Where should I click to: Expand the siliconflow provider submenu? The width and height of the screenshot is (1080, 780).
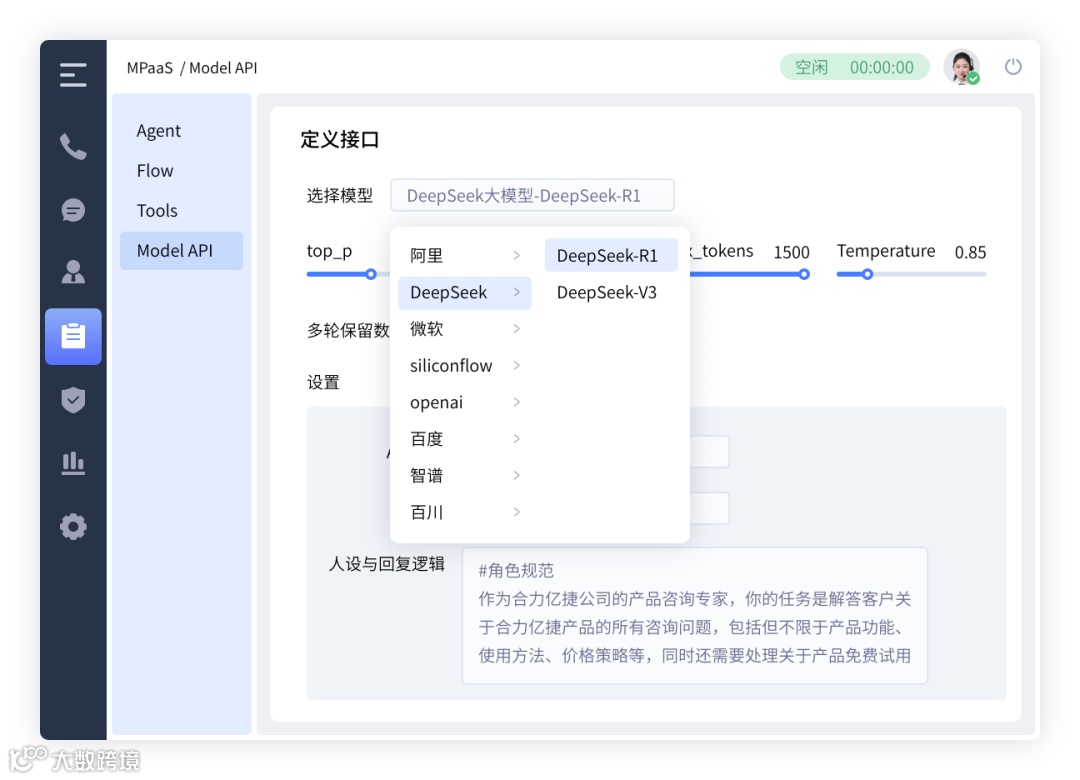pos(465,366)
